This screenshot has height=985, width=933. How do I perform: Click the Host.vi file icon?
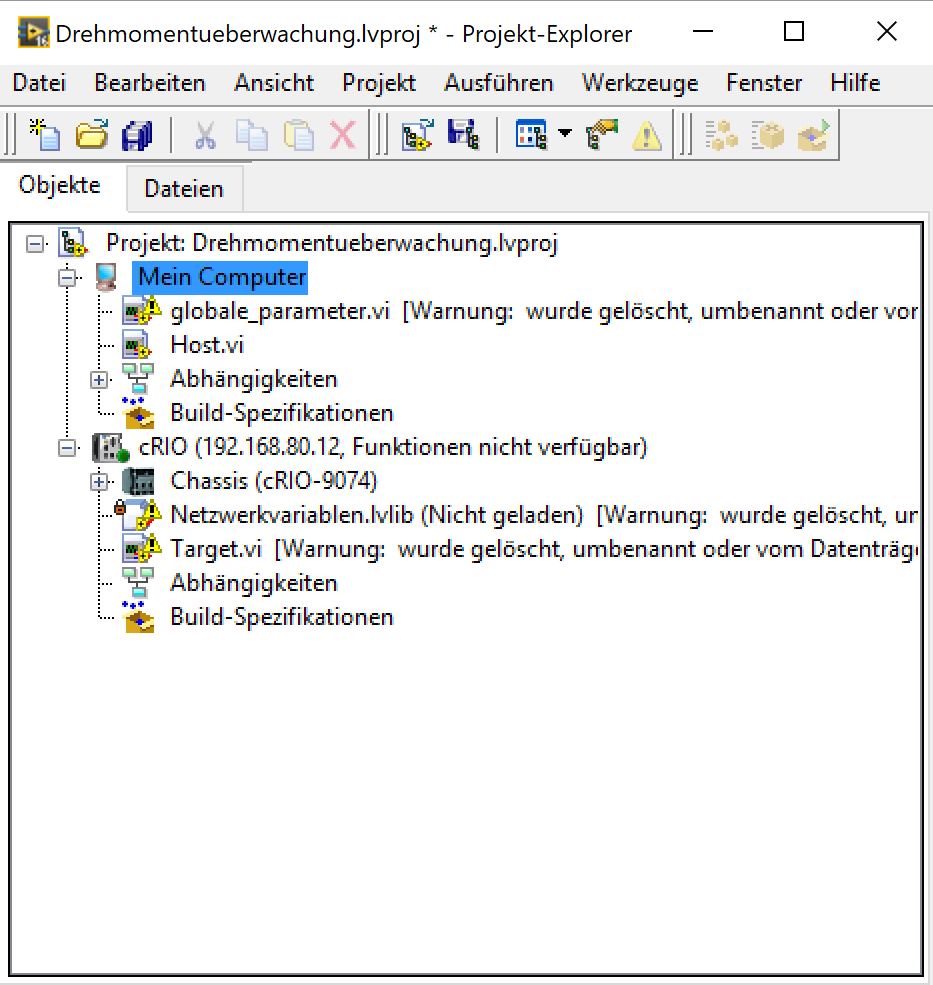point(137,345)
